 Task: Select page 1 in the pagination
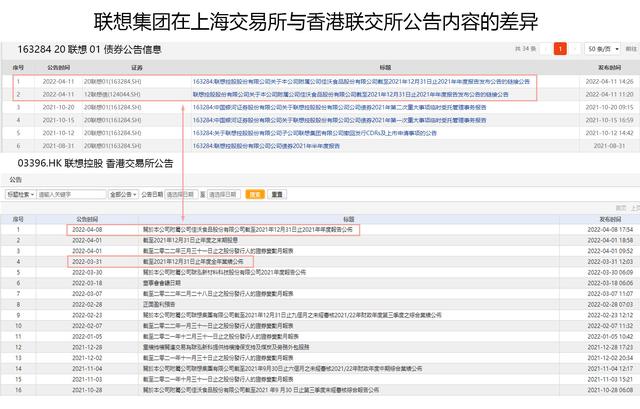point(560,49)
